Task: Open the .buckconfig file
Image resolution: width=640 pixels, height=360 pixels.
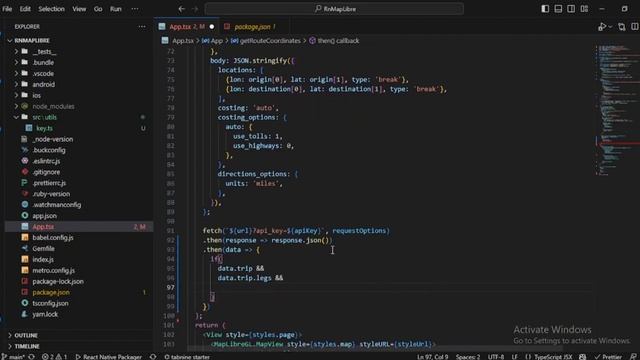Action: pyautogui.click(x=49, y=150)
